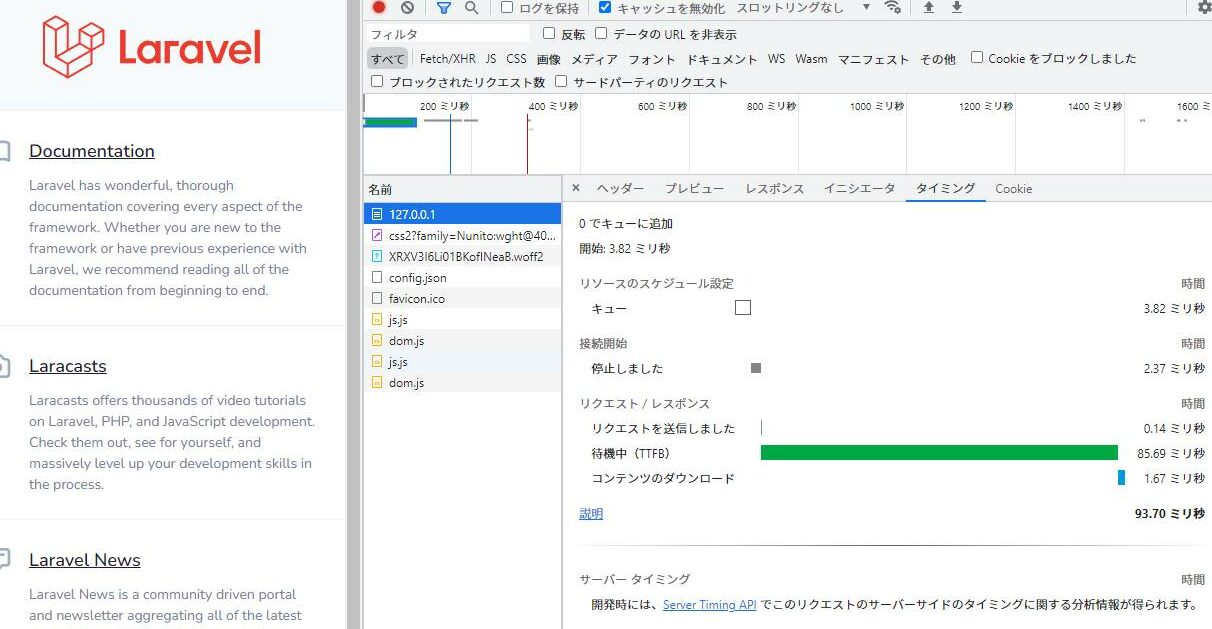Select config.json request row

point(462,277)
